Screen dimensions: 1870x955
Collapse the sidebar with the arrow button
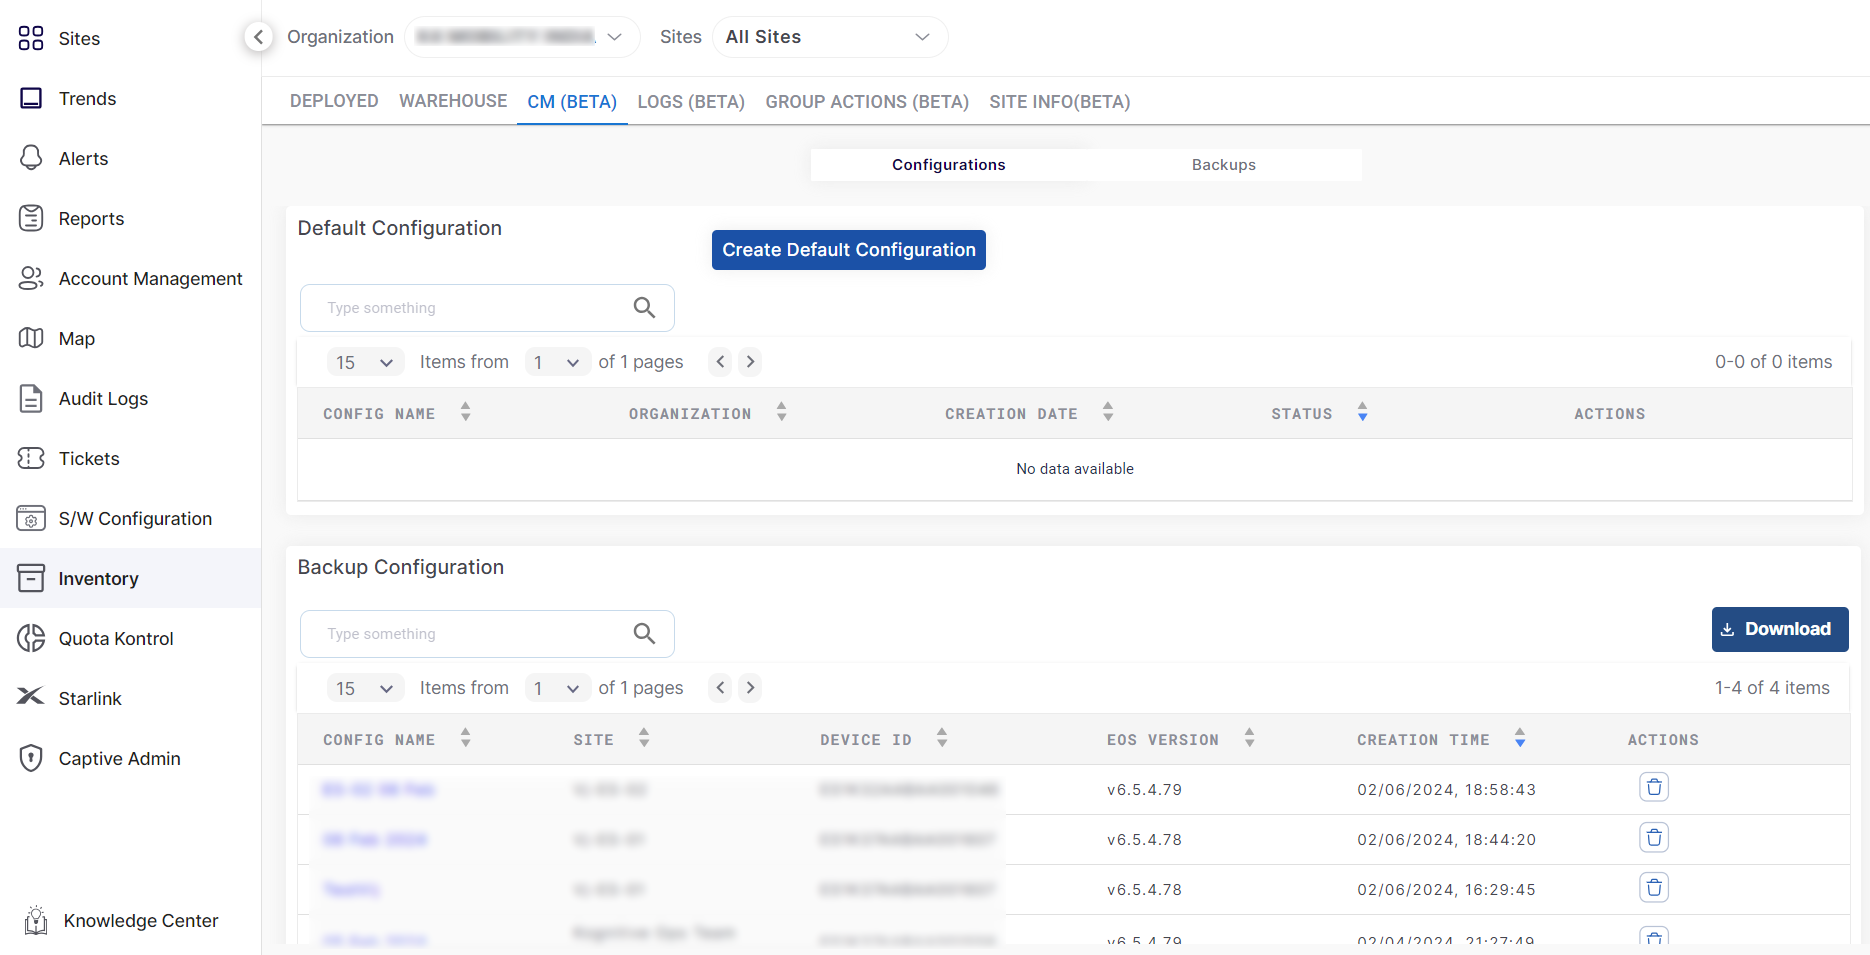258,37
